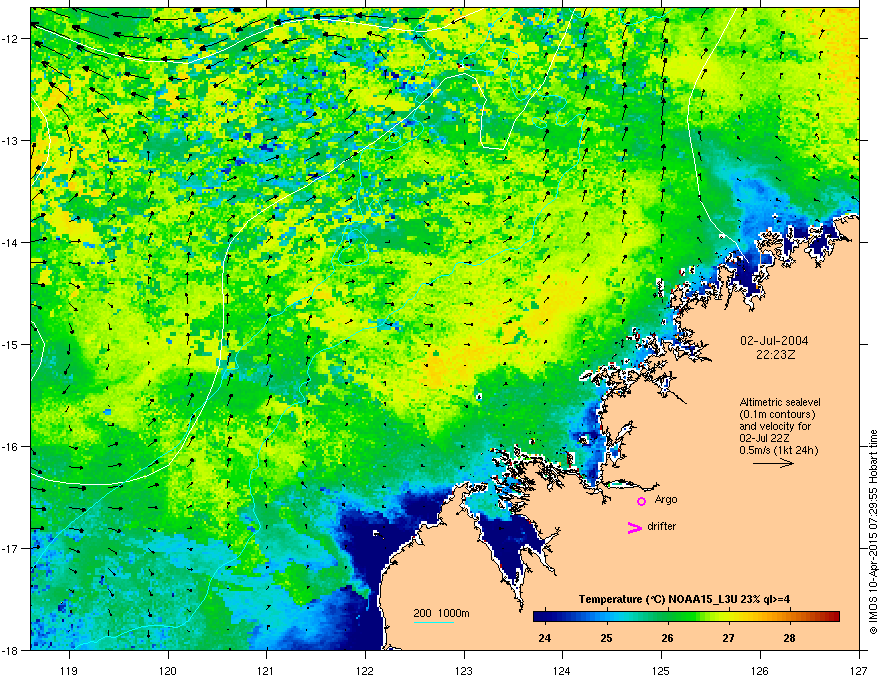This screenshot has width=880, height=680.
Task: Click the color bar value 27
Action: pyautogui.click(x=728, y=638)
